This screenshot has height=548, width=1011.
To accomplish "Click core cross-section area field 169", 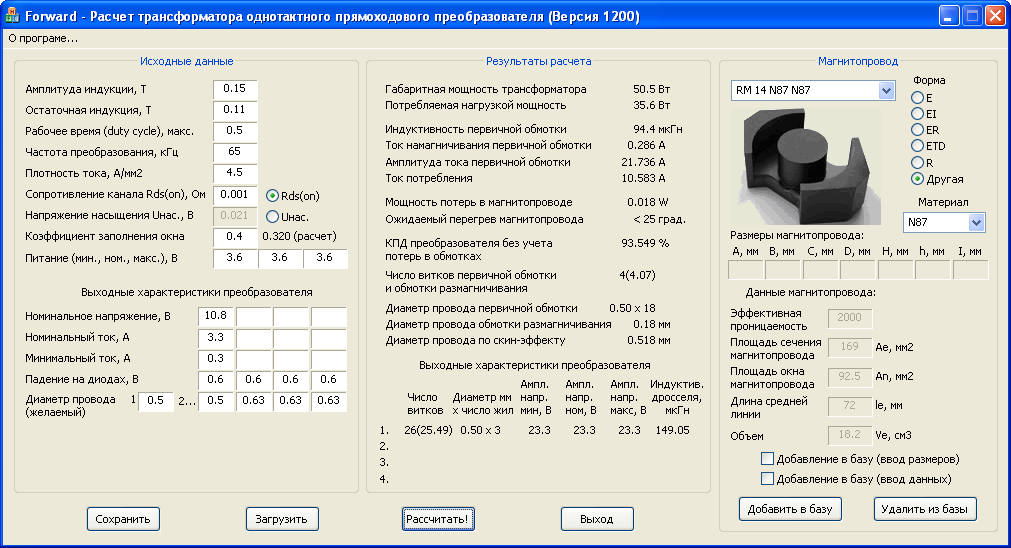I will (x=850, y=347).
